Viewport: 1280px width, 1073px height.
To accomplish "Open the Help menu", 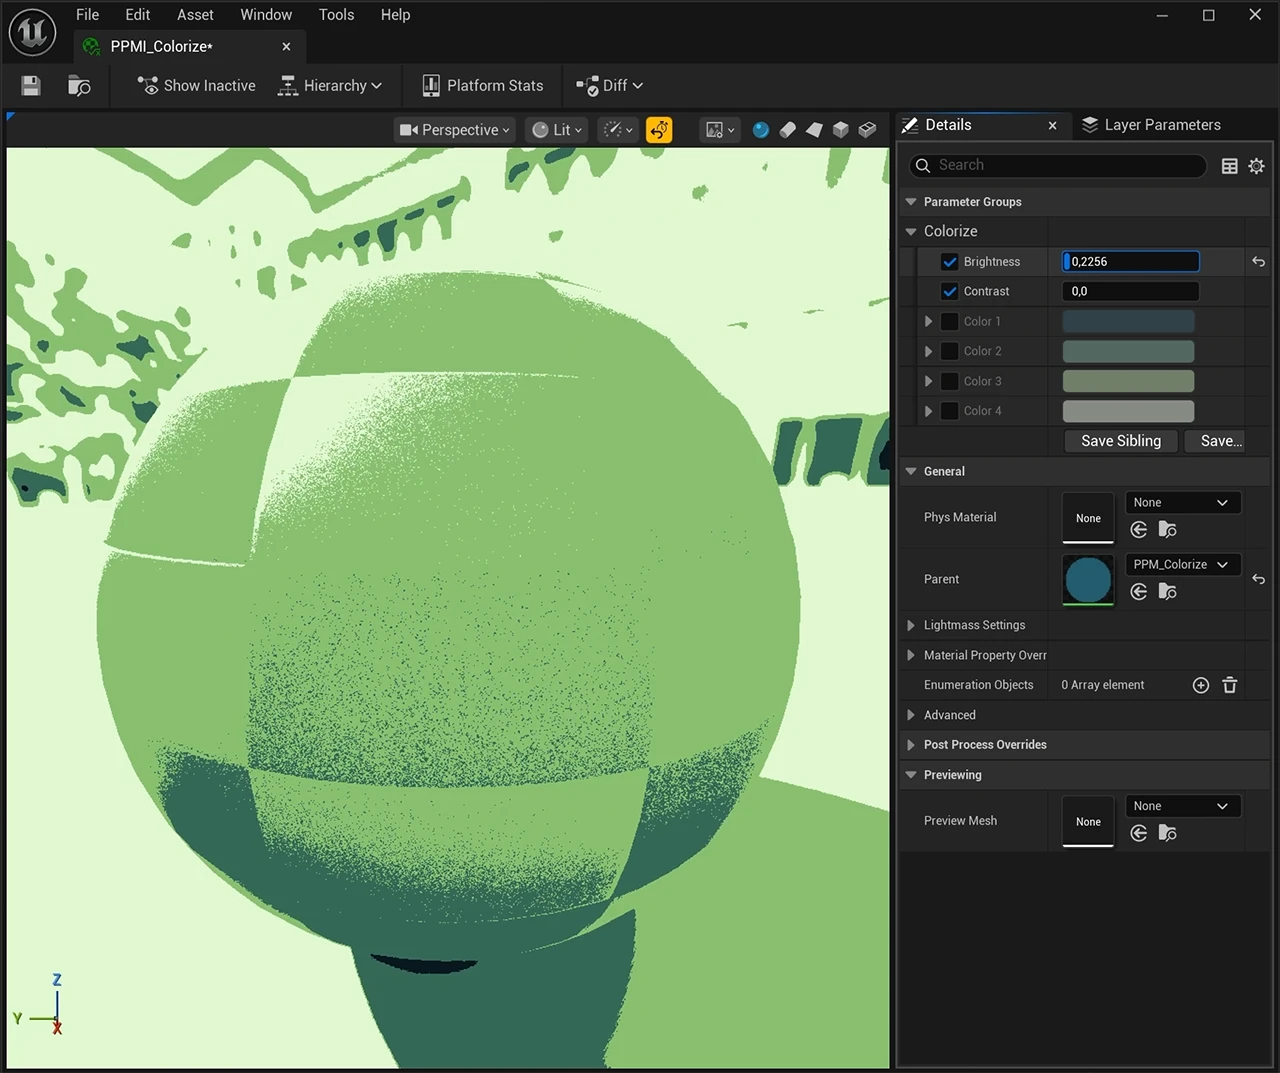I will click(395, 15).
